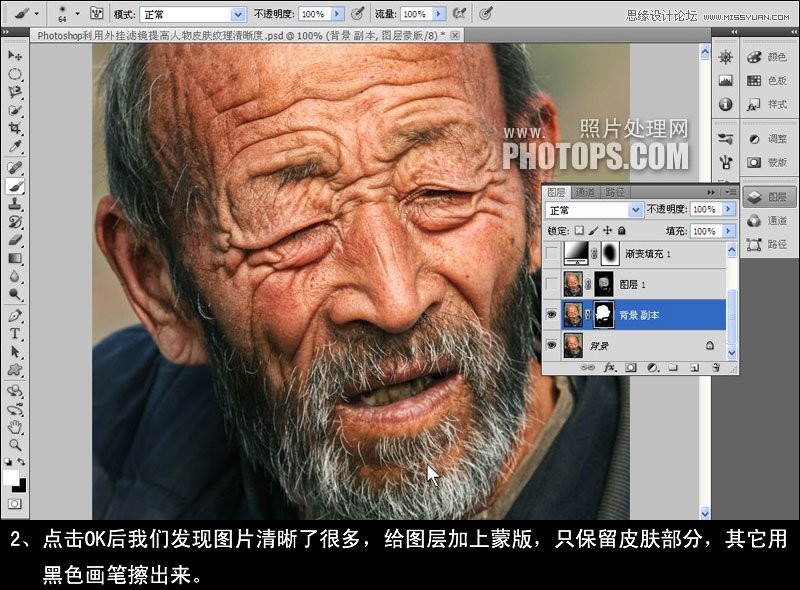Show the 渐变填充 1 layer

[x=551, y=251]
